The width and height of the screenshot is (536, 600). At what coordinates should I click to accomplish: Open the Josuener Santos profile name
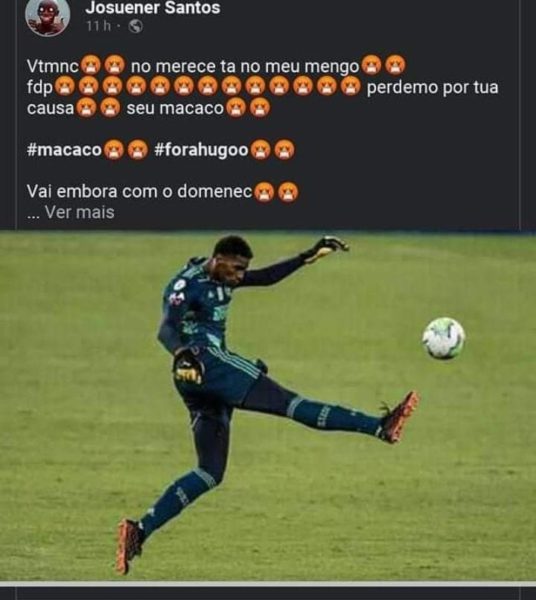click(x=153, y=8)
